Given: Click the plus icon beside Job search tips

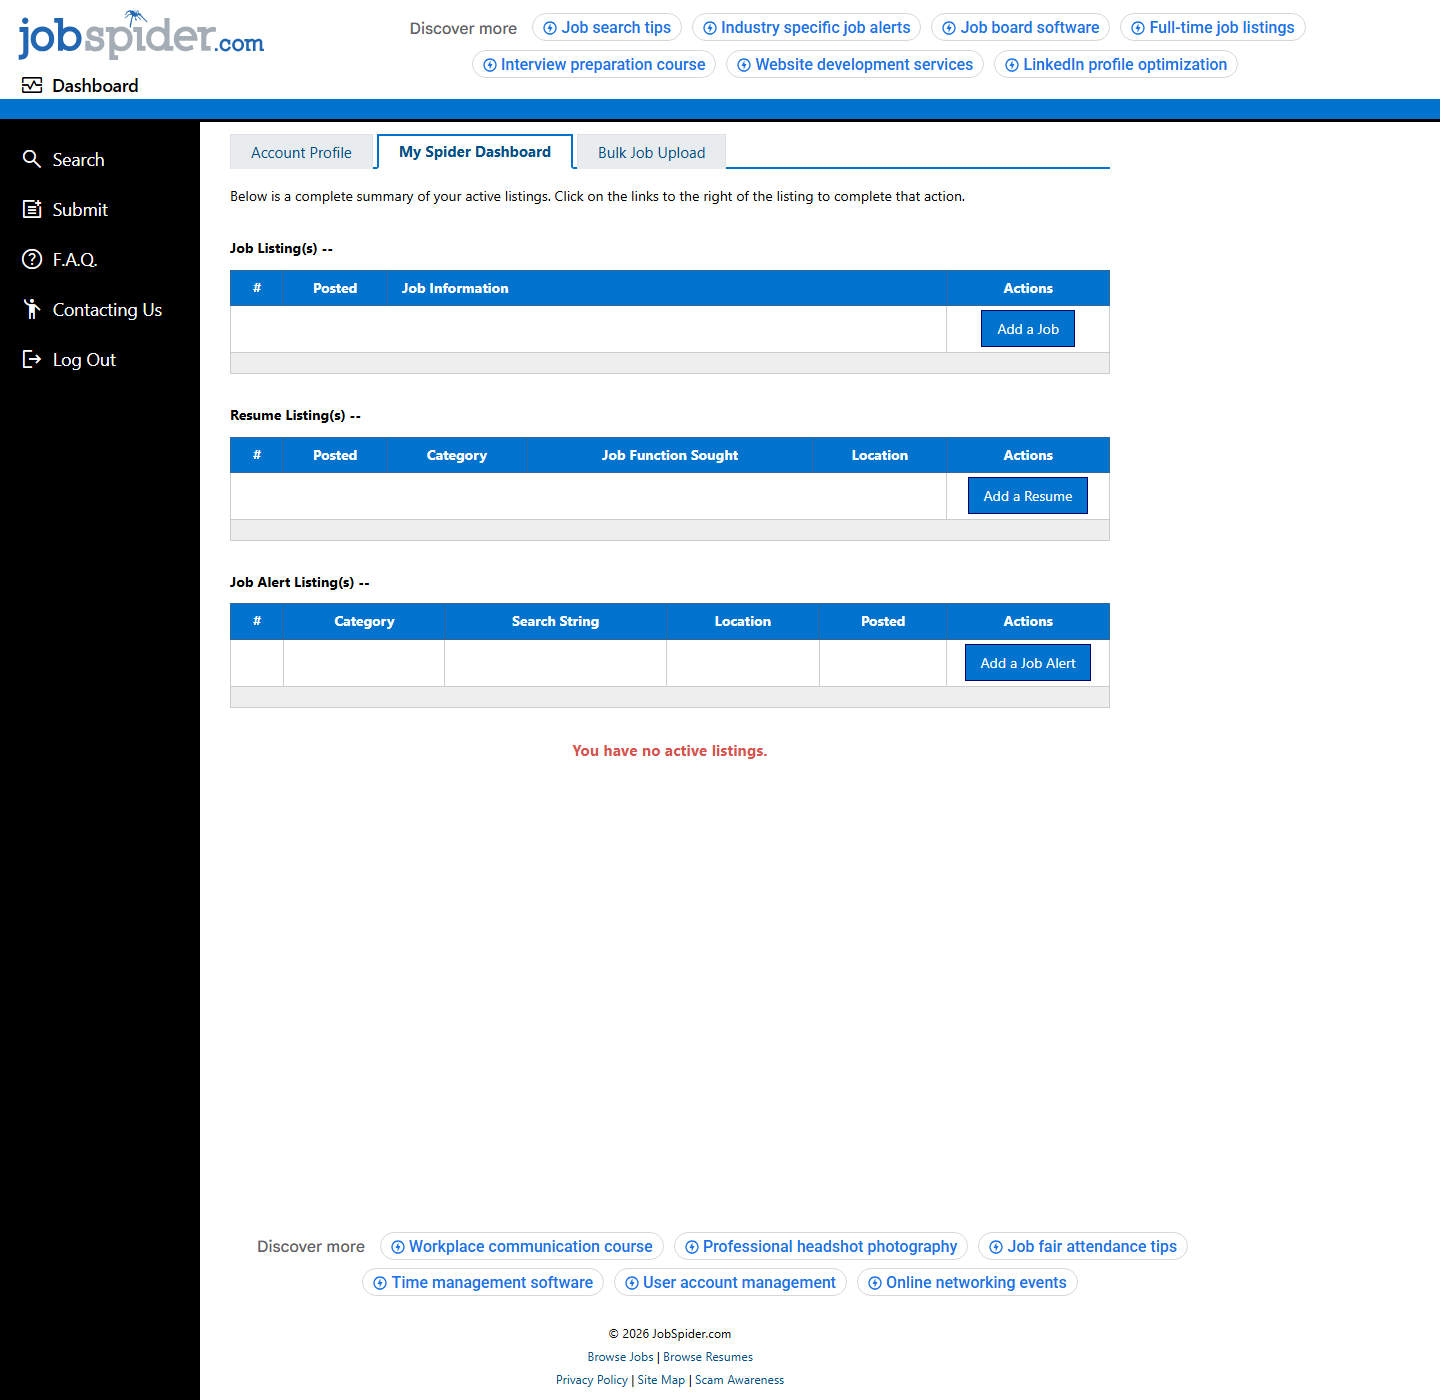Looking at the screenshot, I should click(549, 27).
